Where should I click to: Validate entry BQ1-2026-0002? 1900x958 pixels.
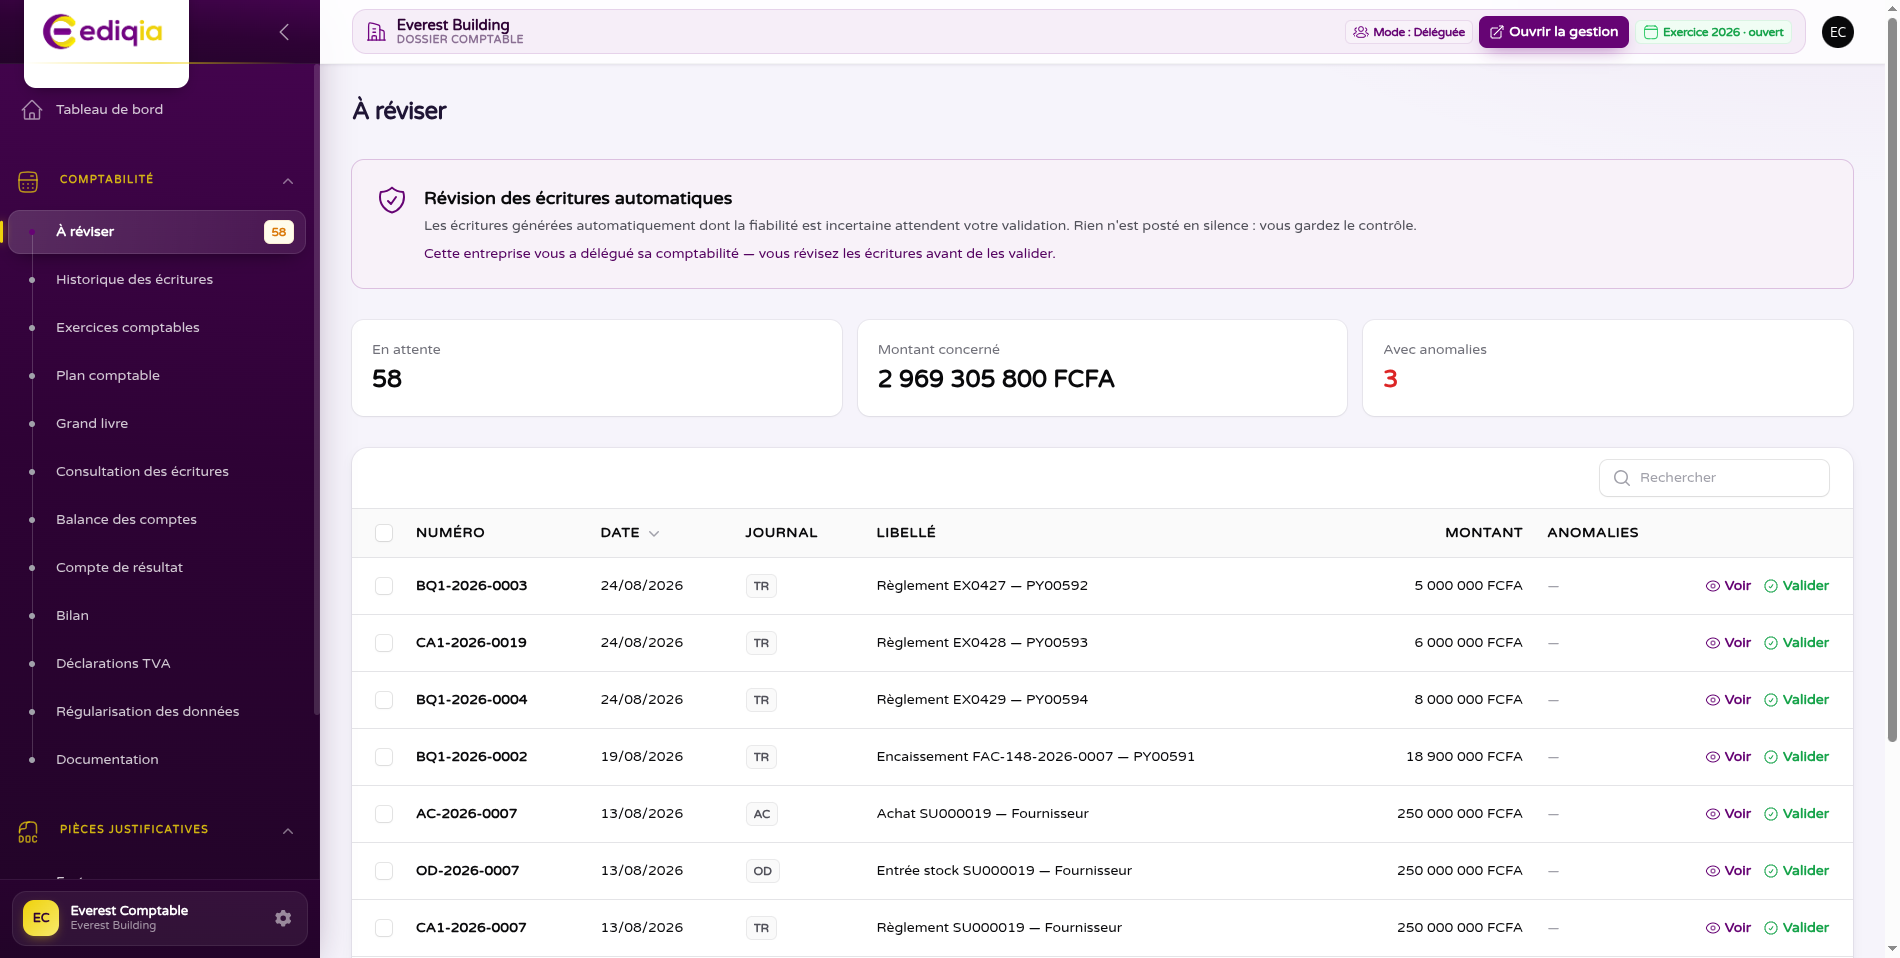(1797, 757)
